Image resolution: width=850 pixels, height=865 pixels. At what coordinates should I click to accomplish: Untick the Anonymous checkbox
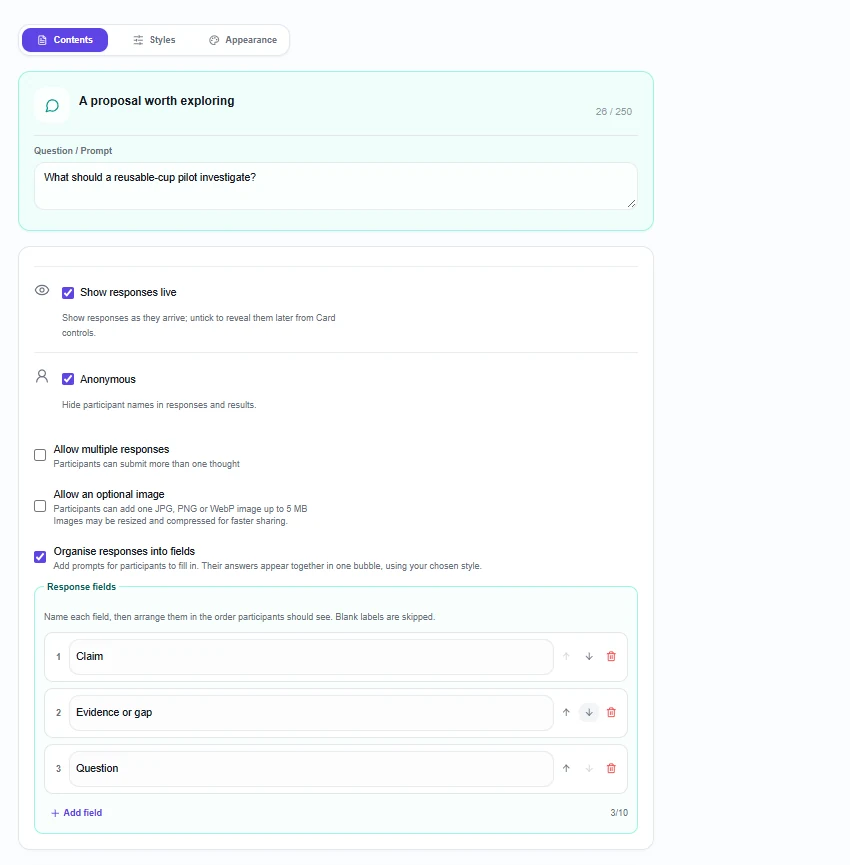[68, 379]
